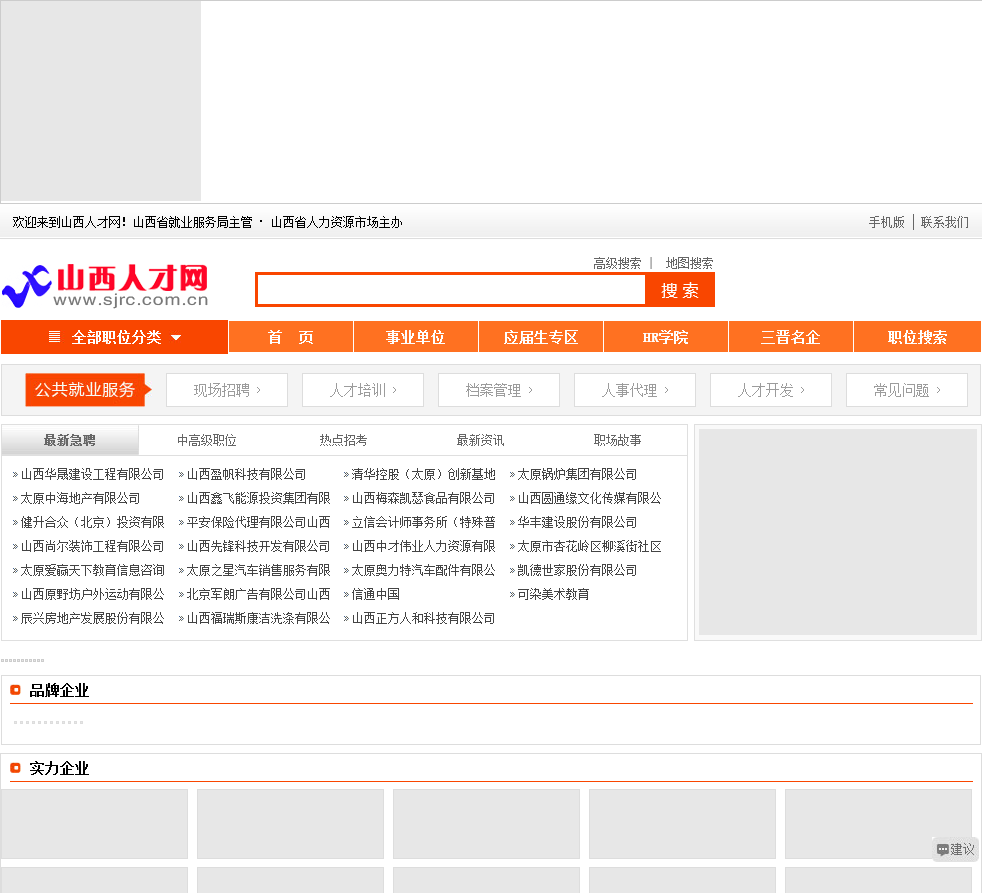Screen dimensions: 982x893
Task: Open 太原之星汽车销售服务有限 listing
Action: pos(258,570)
